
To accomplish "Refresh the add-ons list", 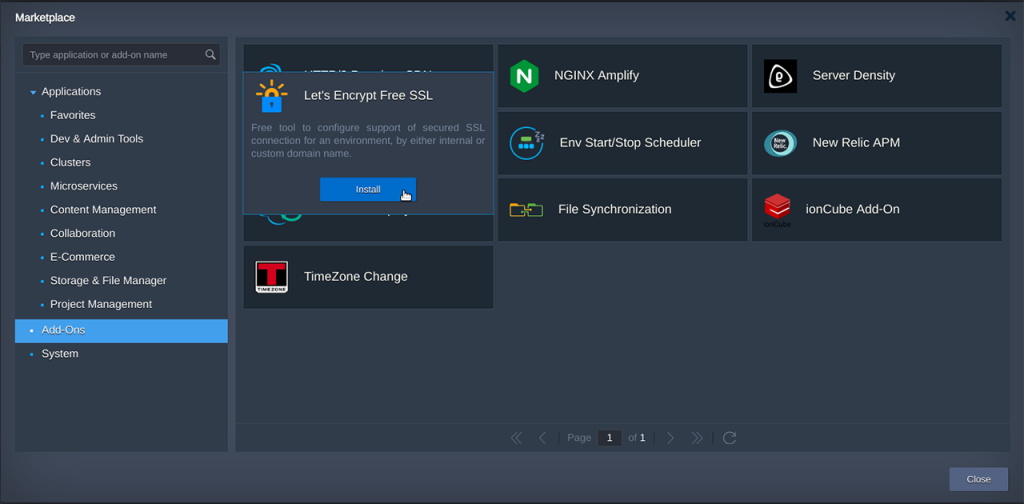I will pos(729,438).
